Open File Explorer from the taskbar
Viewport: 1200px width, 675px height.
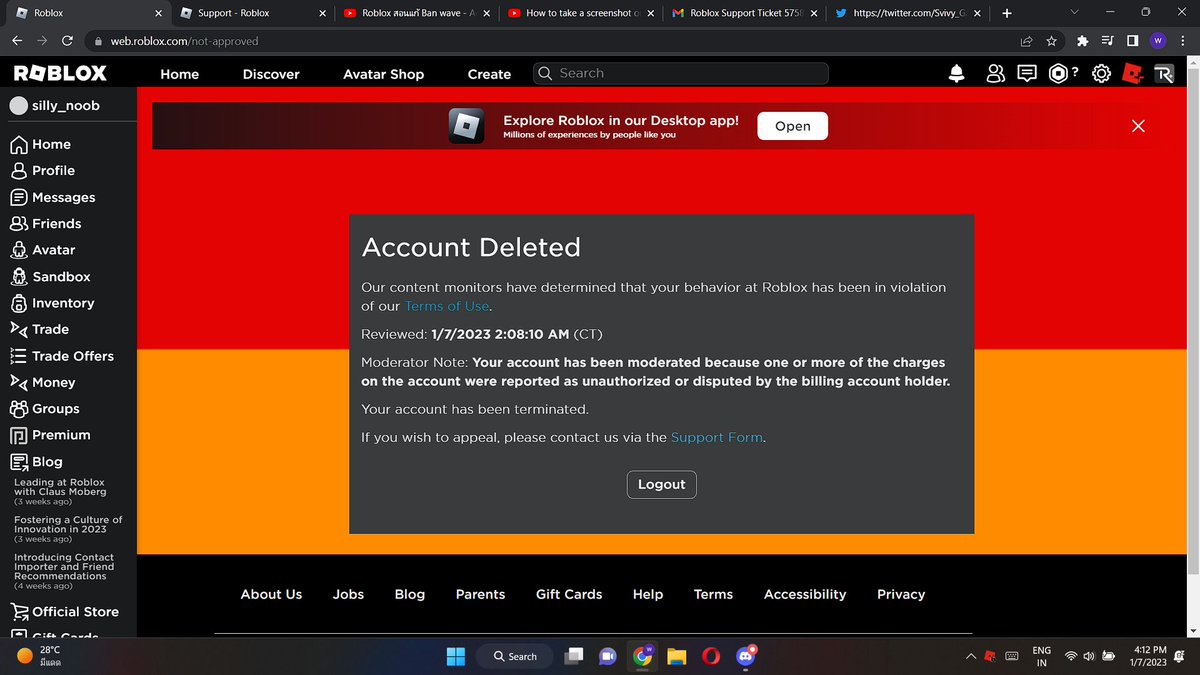click(677, 656)
